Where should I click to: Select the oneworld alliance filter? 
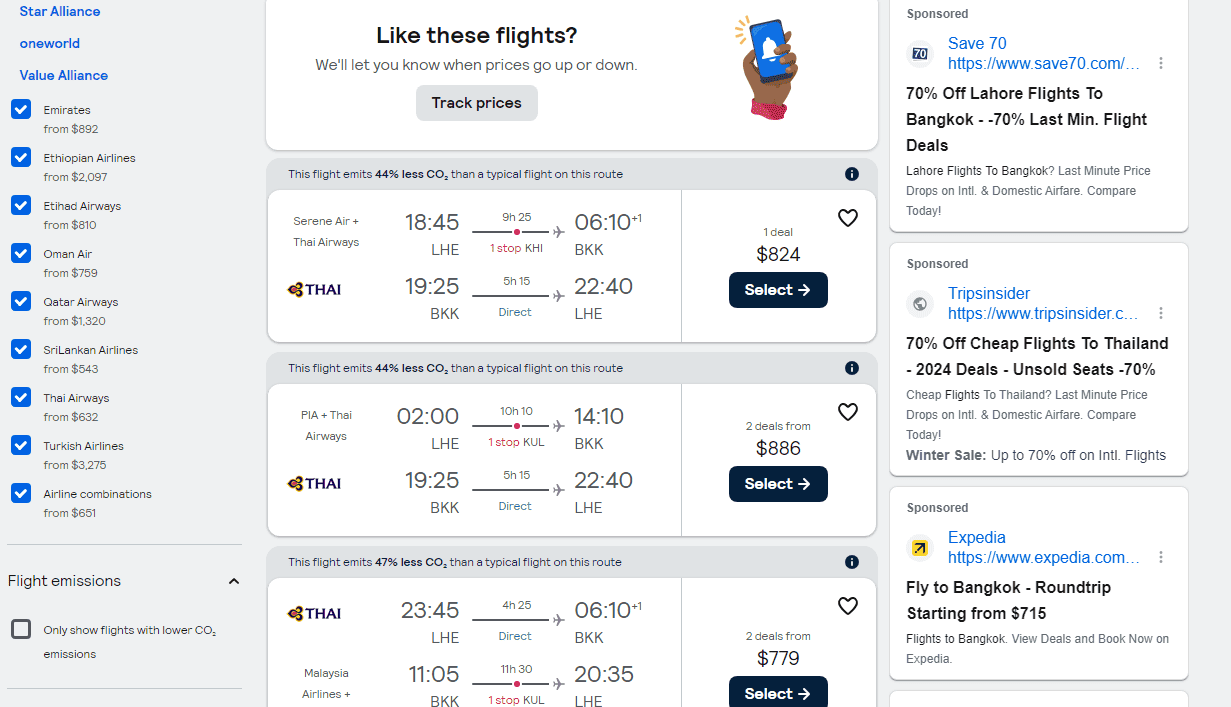click(x=50, y=44)
